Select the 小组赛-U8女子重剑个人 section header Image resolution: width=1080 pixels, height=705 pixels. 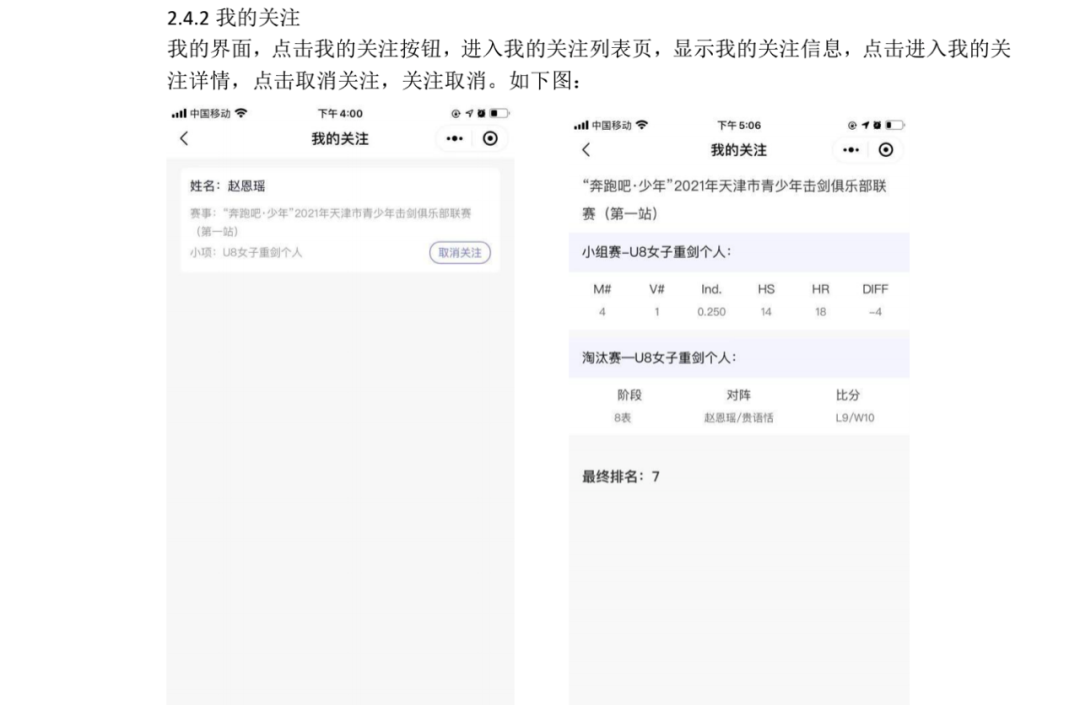[x=738, y=252]
